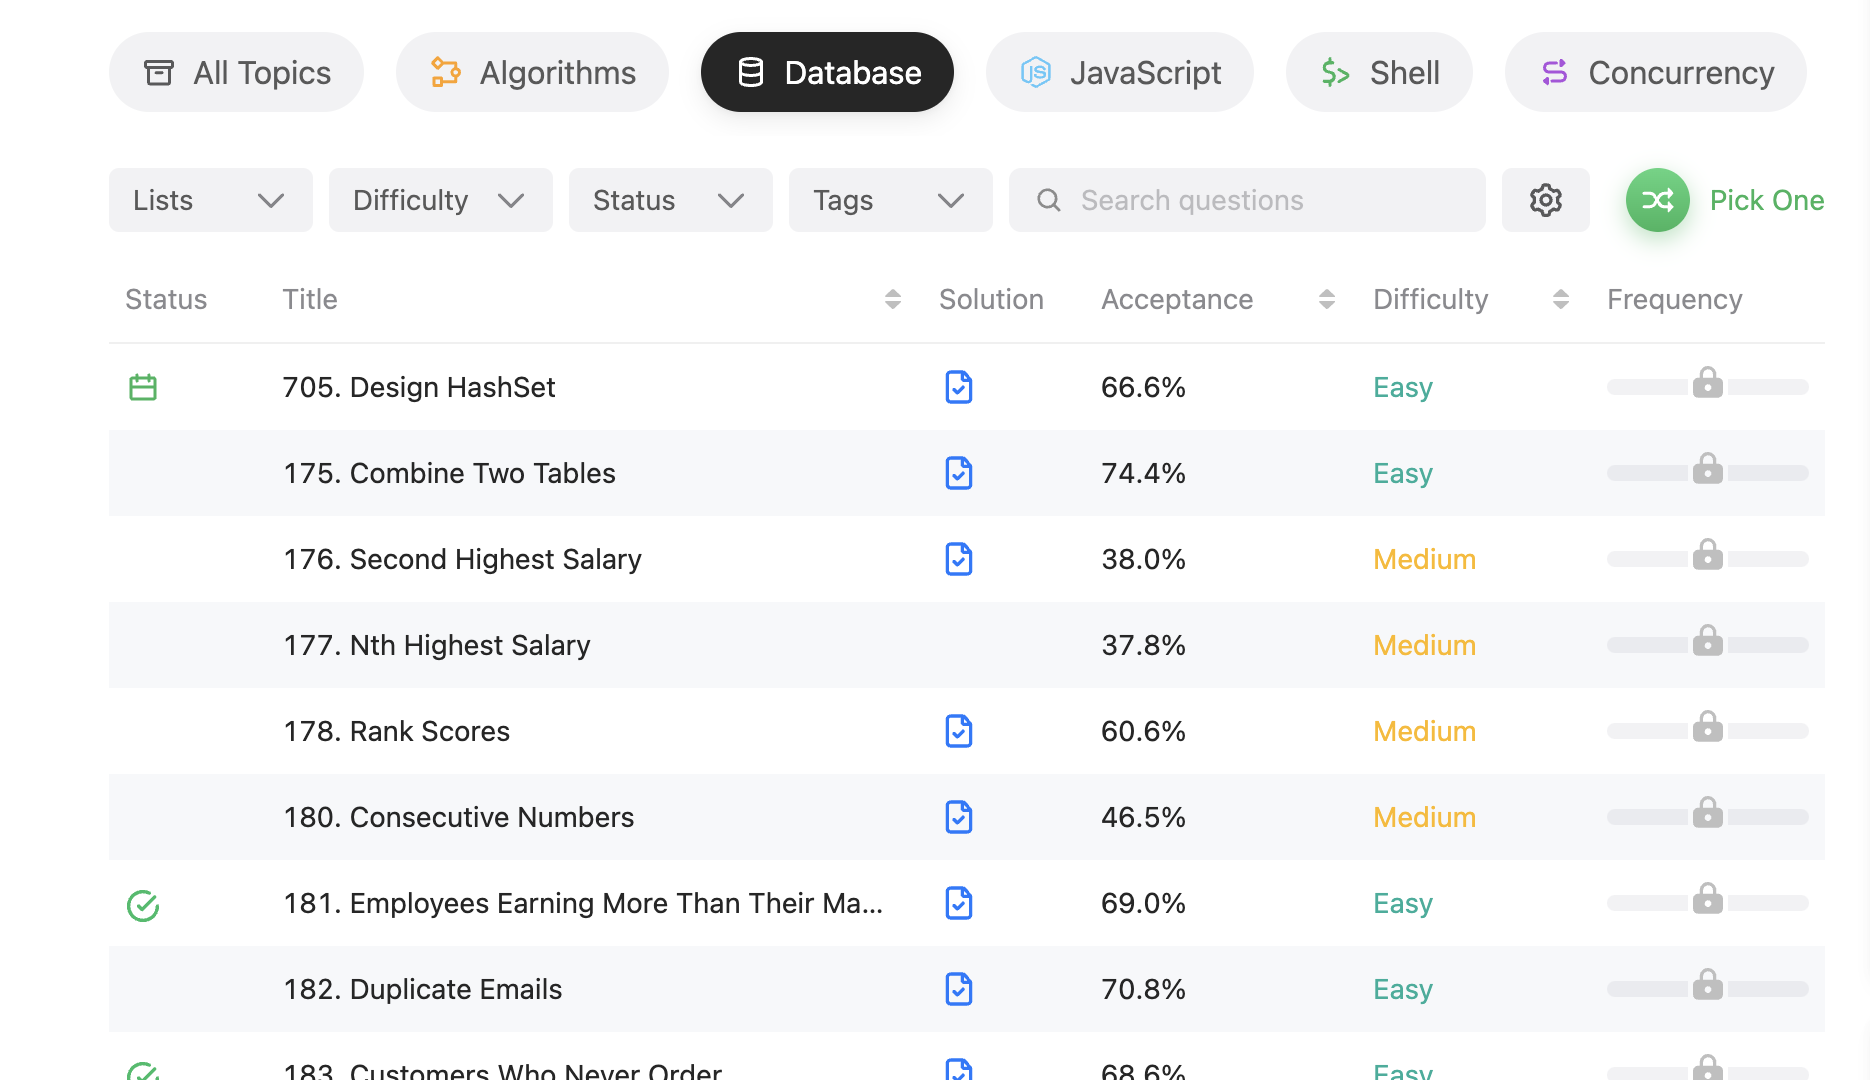
Task: Click the 74.4% acceptance value
Action: click(x=1143, y=473)
